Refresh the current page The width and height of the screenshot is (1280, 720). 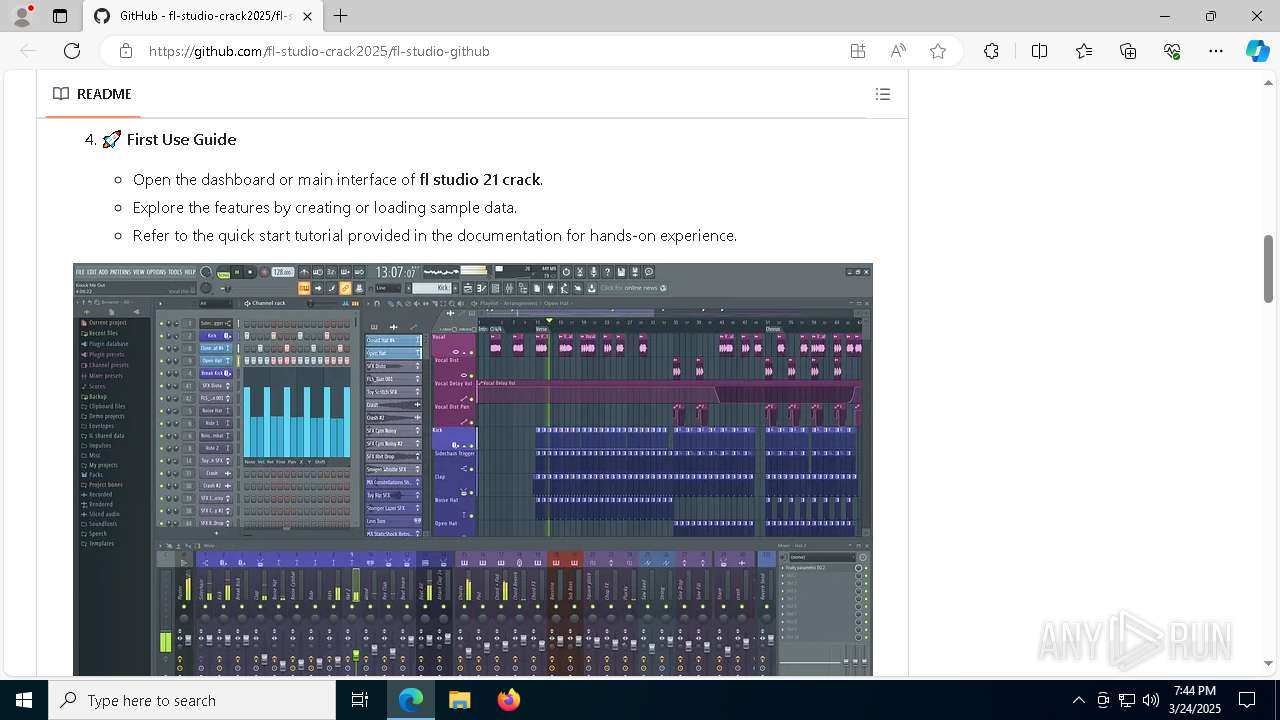72,51
